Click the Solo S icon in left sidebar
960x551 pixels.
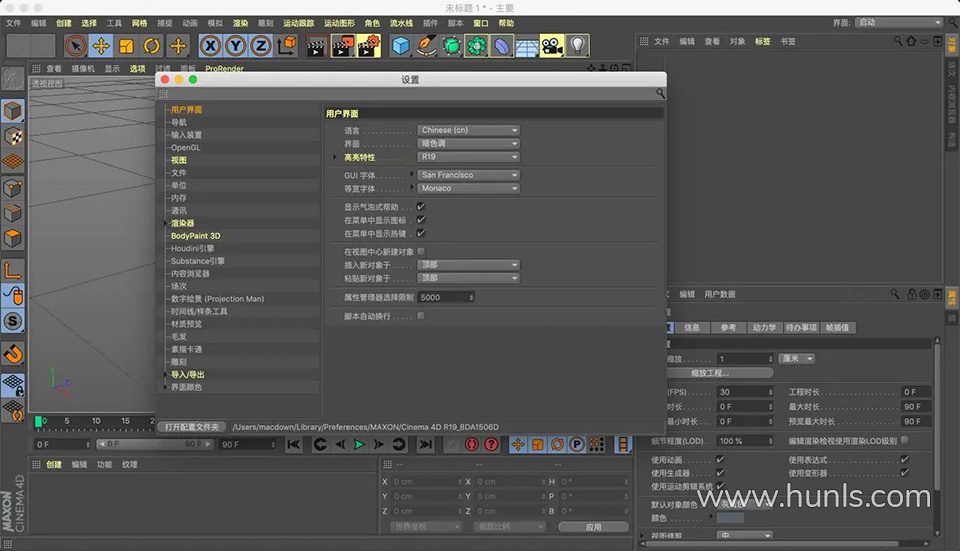pyautogui.click(x=13, y=320)
